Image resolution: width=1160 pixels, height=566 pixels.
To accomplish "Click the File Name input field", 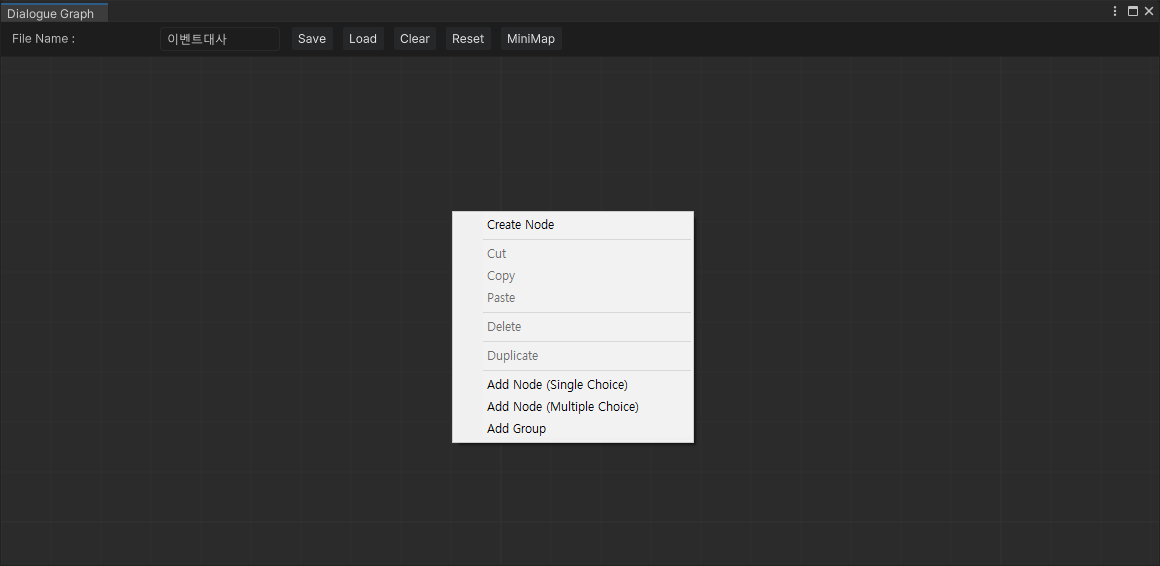I will click(x=220, y=39).
